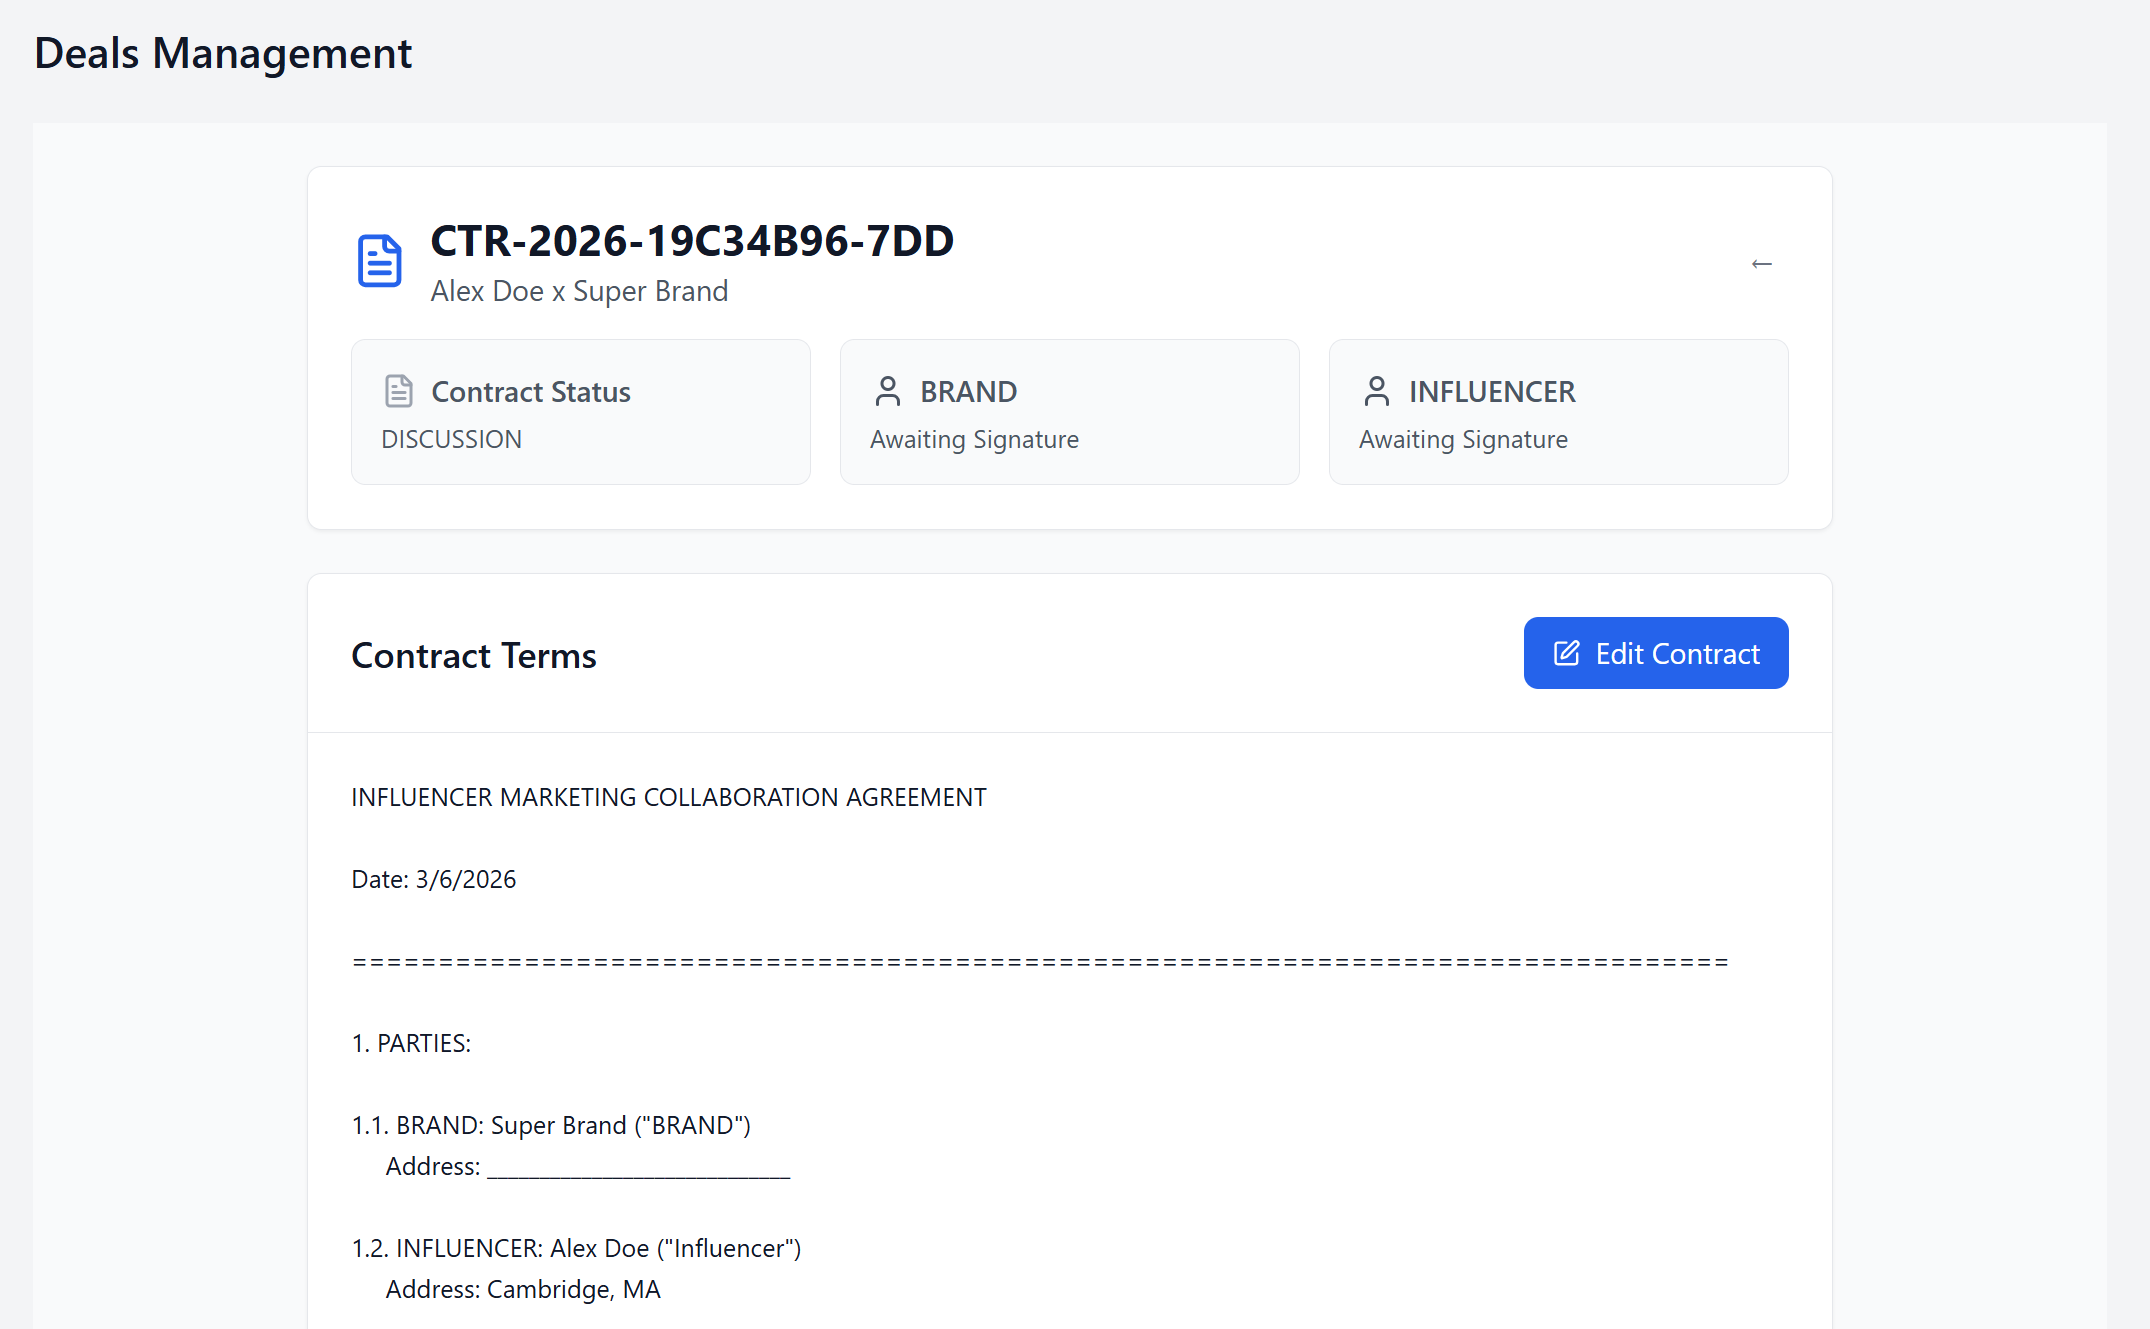2150x1329 pixels.
Task: Click the Deals Management heading
Action: [x=223, y=53]
